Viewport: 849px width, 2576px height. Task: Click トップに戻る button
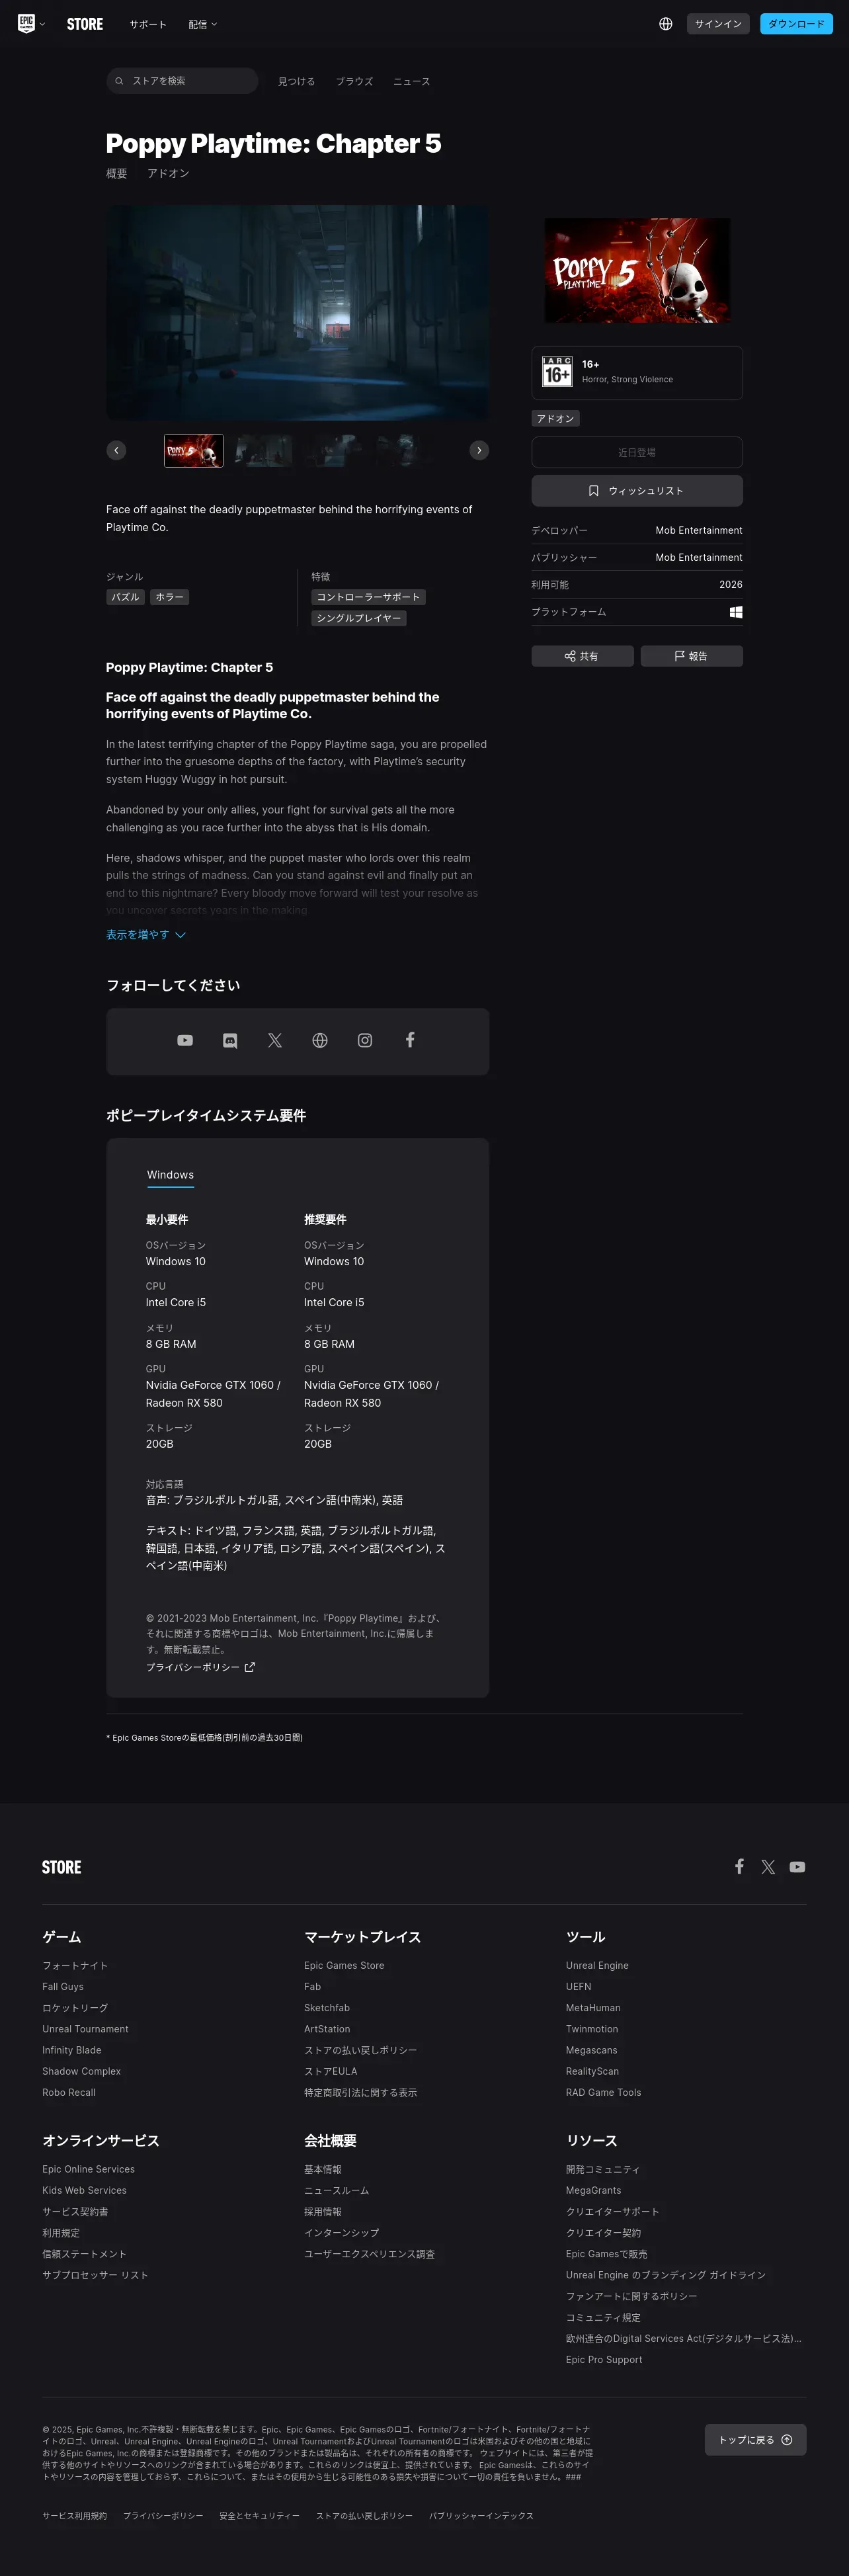(755, 2439)
